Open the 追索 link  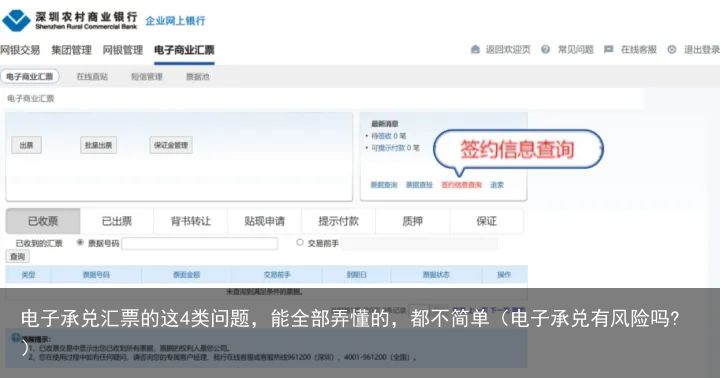tap(497, 185)
